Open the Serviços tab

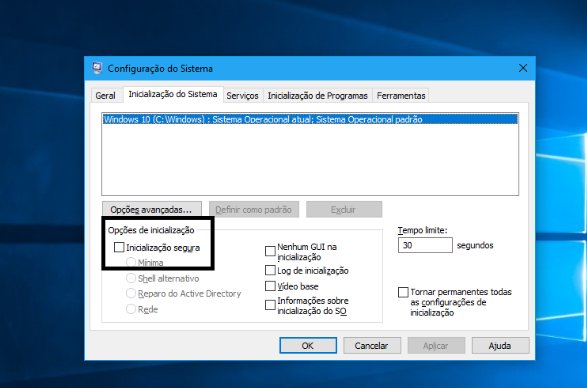(x=242, y=96)
